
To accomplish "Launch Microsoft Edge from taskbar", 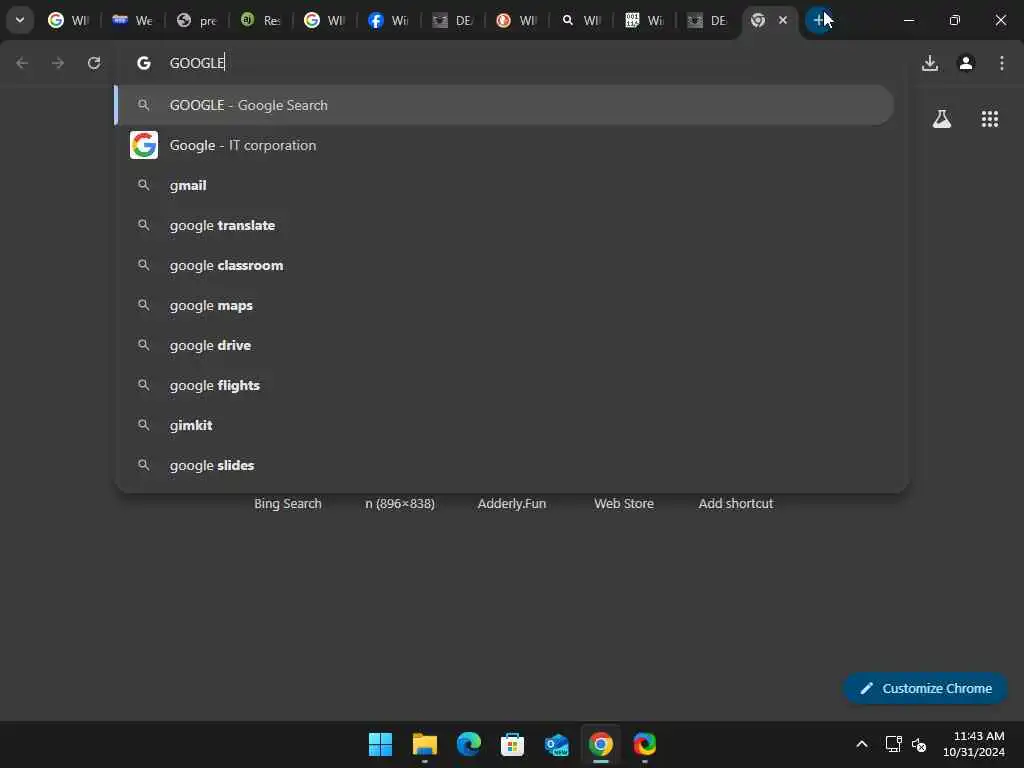I will 468,744.
